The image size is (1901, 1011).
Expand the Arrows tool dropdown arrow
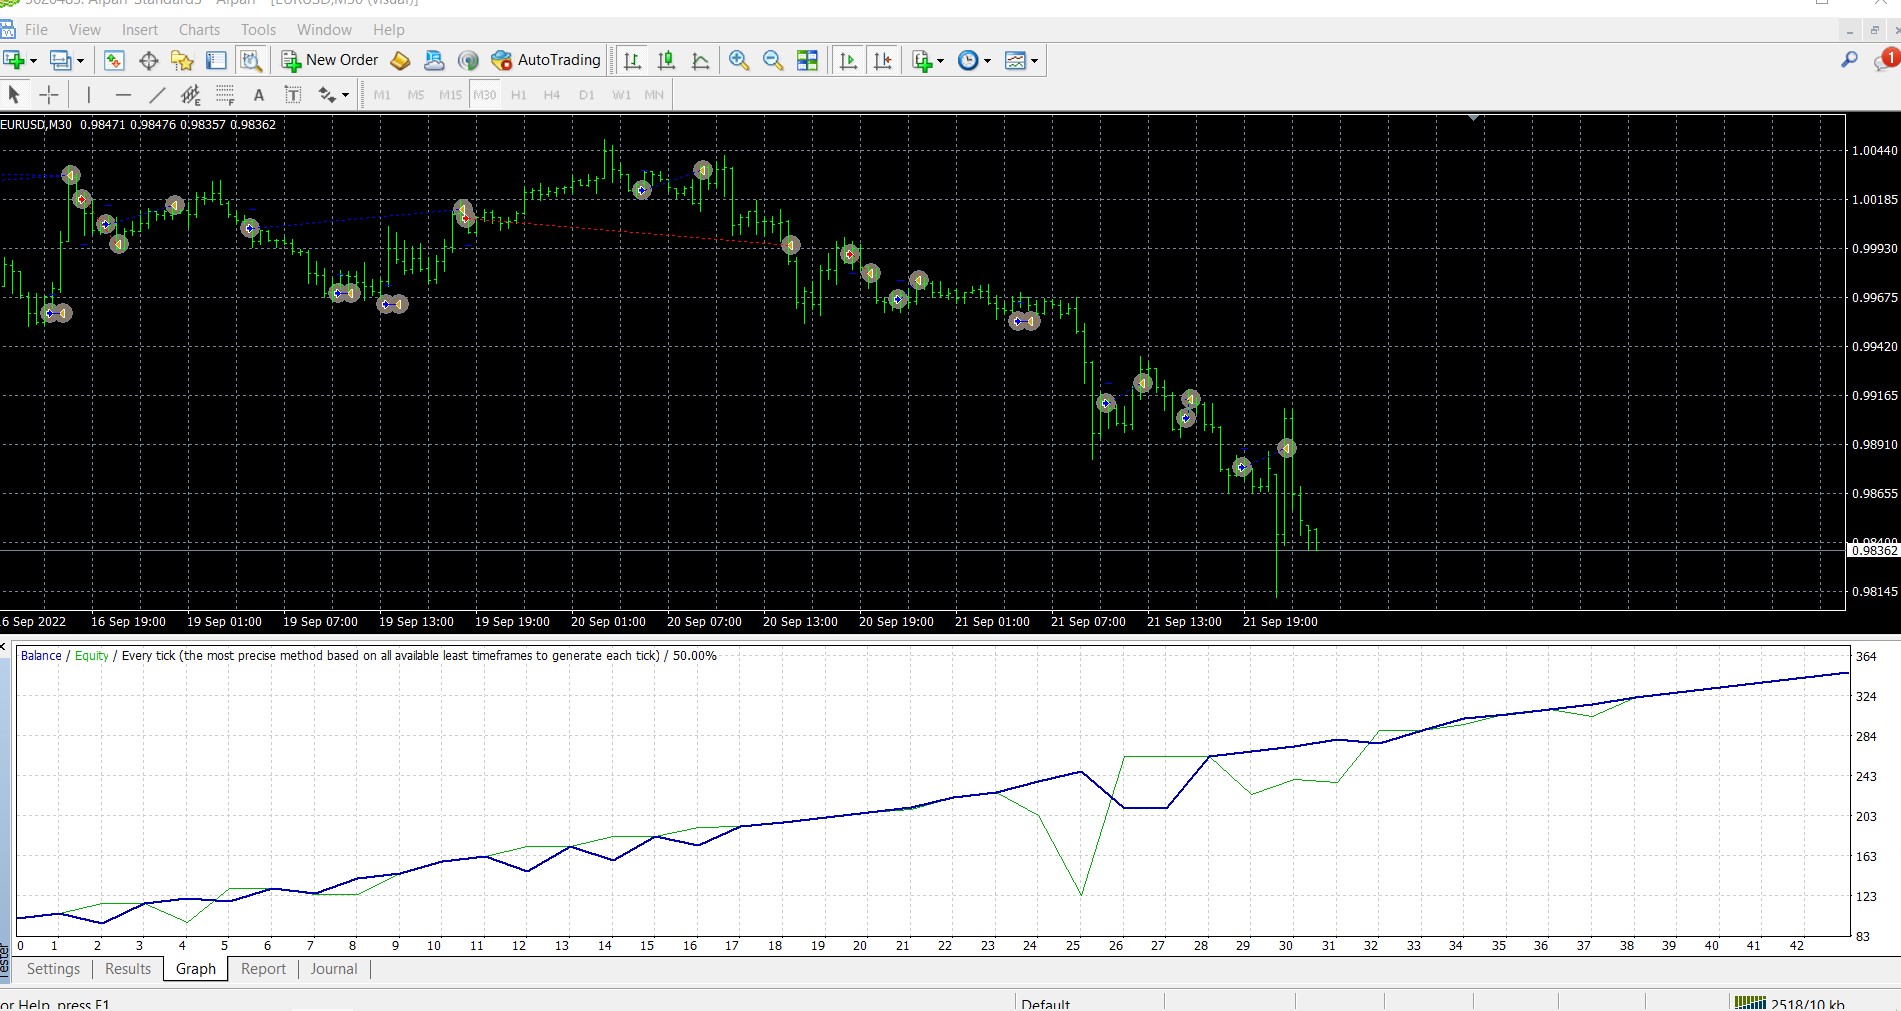[345, 95]
